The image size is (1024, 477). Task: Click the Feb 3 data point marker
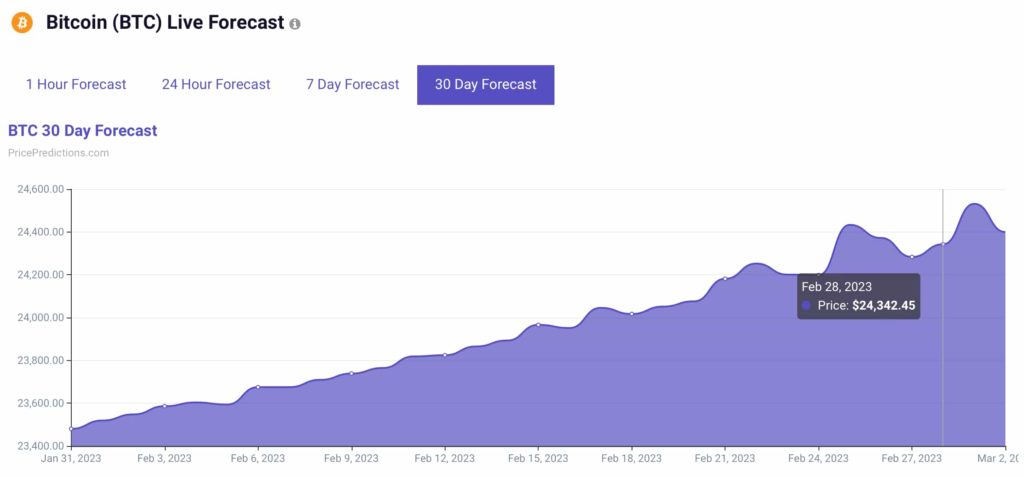pyautogui.click(x=165, y=406)
